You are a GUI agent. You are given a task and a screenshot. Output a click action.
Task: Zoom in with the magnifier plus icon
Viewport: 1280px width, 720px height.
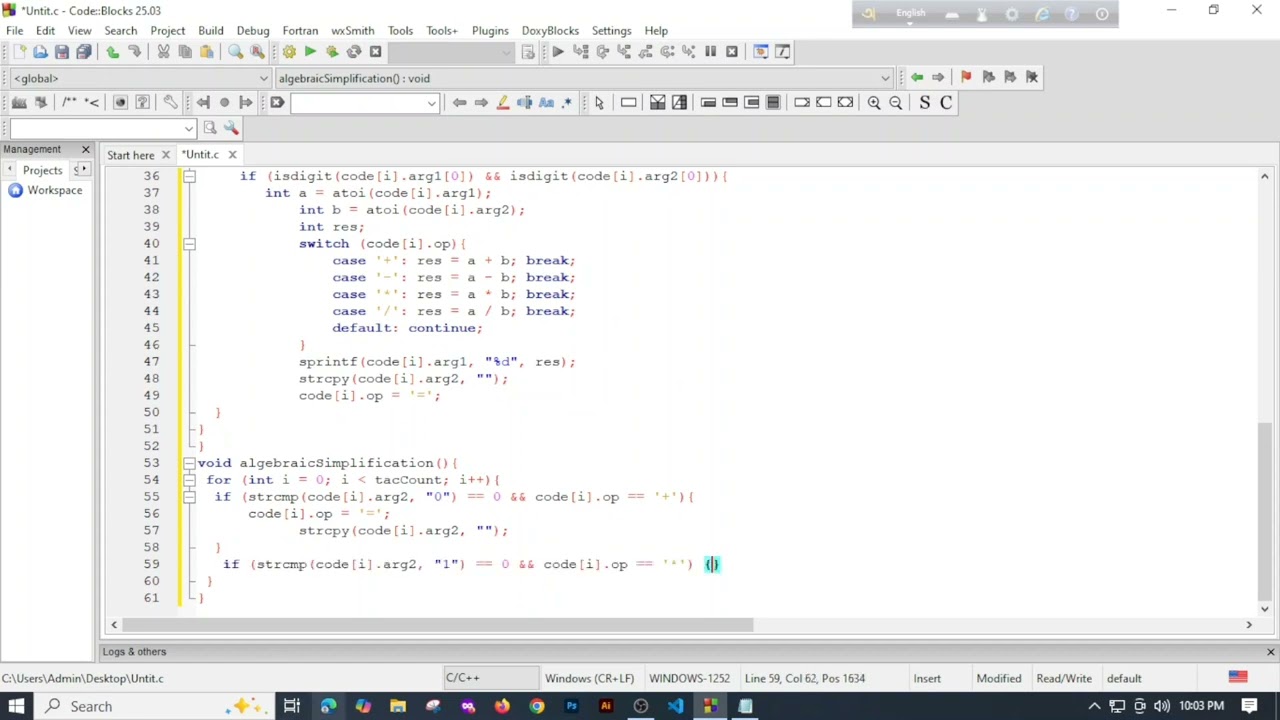[x=874, y=102]
